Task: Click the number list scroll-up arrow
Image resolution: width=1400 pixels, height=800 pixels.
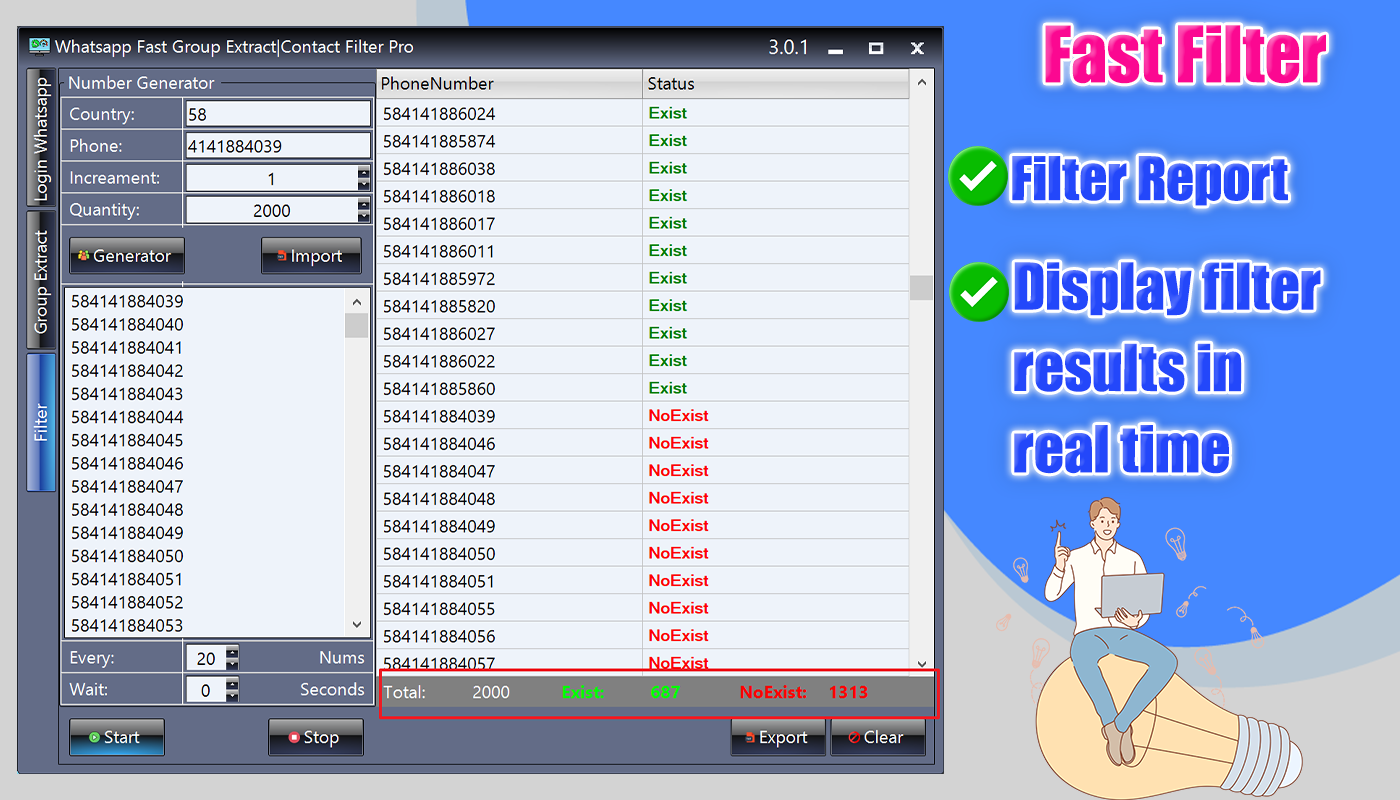Action: pyautogui.click(x=357, y=301)
